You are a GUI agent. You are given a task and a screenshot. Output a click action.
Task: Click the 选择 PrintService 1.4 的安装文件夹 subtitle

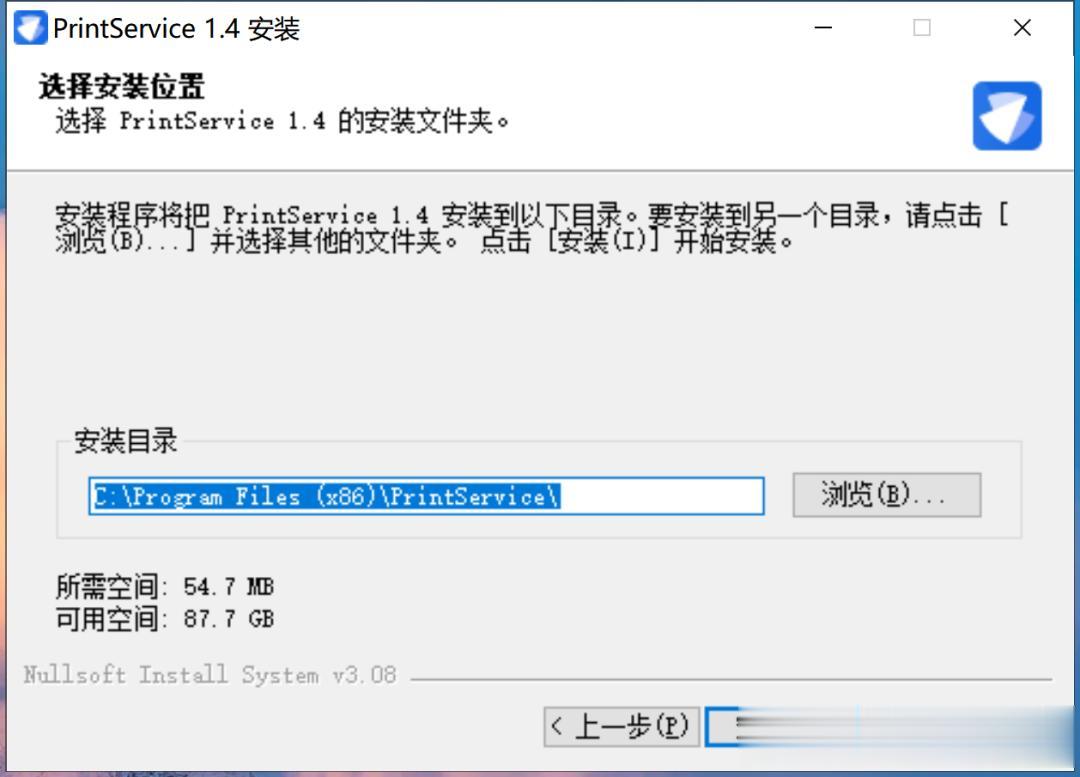(282, 121)
